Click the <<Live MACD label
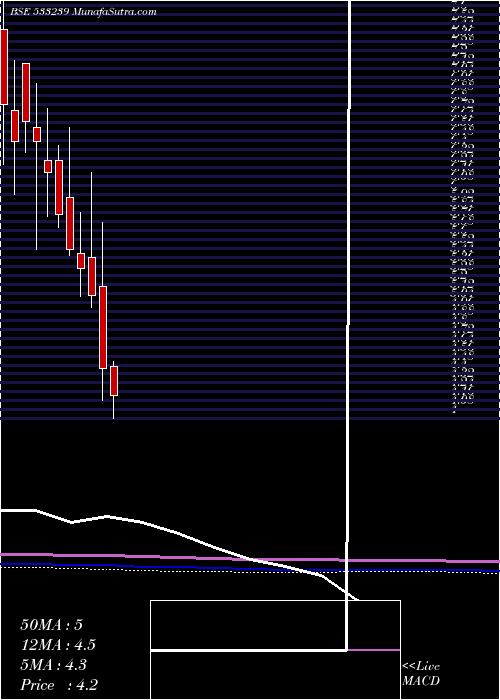Viewport: 500px width, 700px height. 421,674
